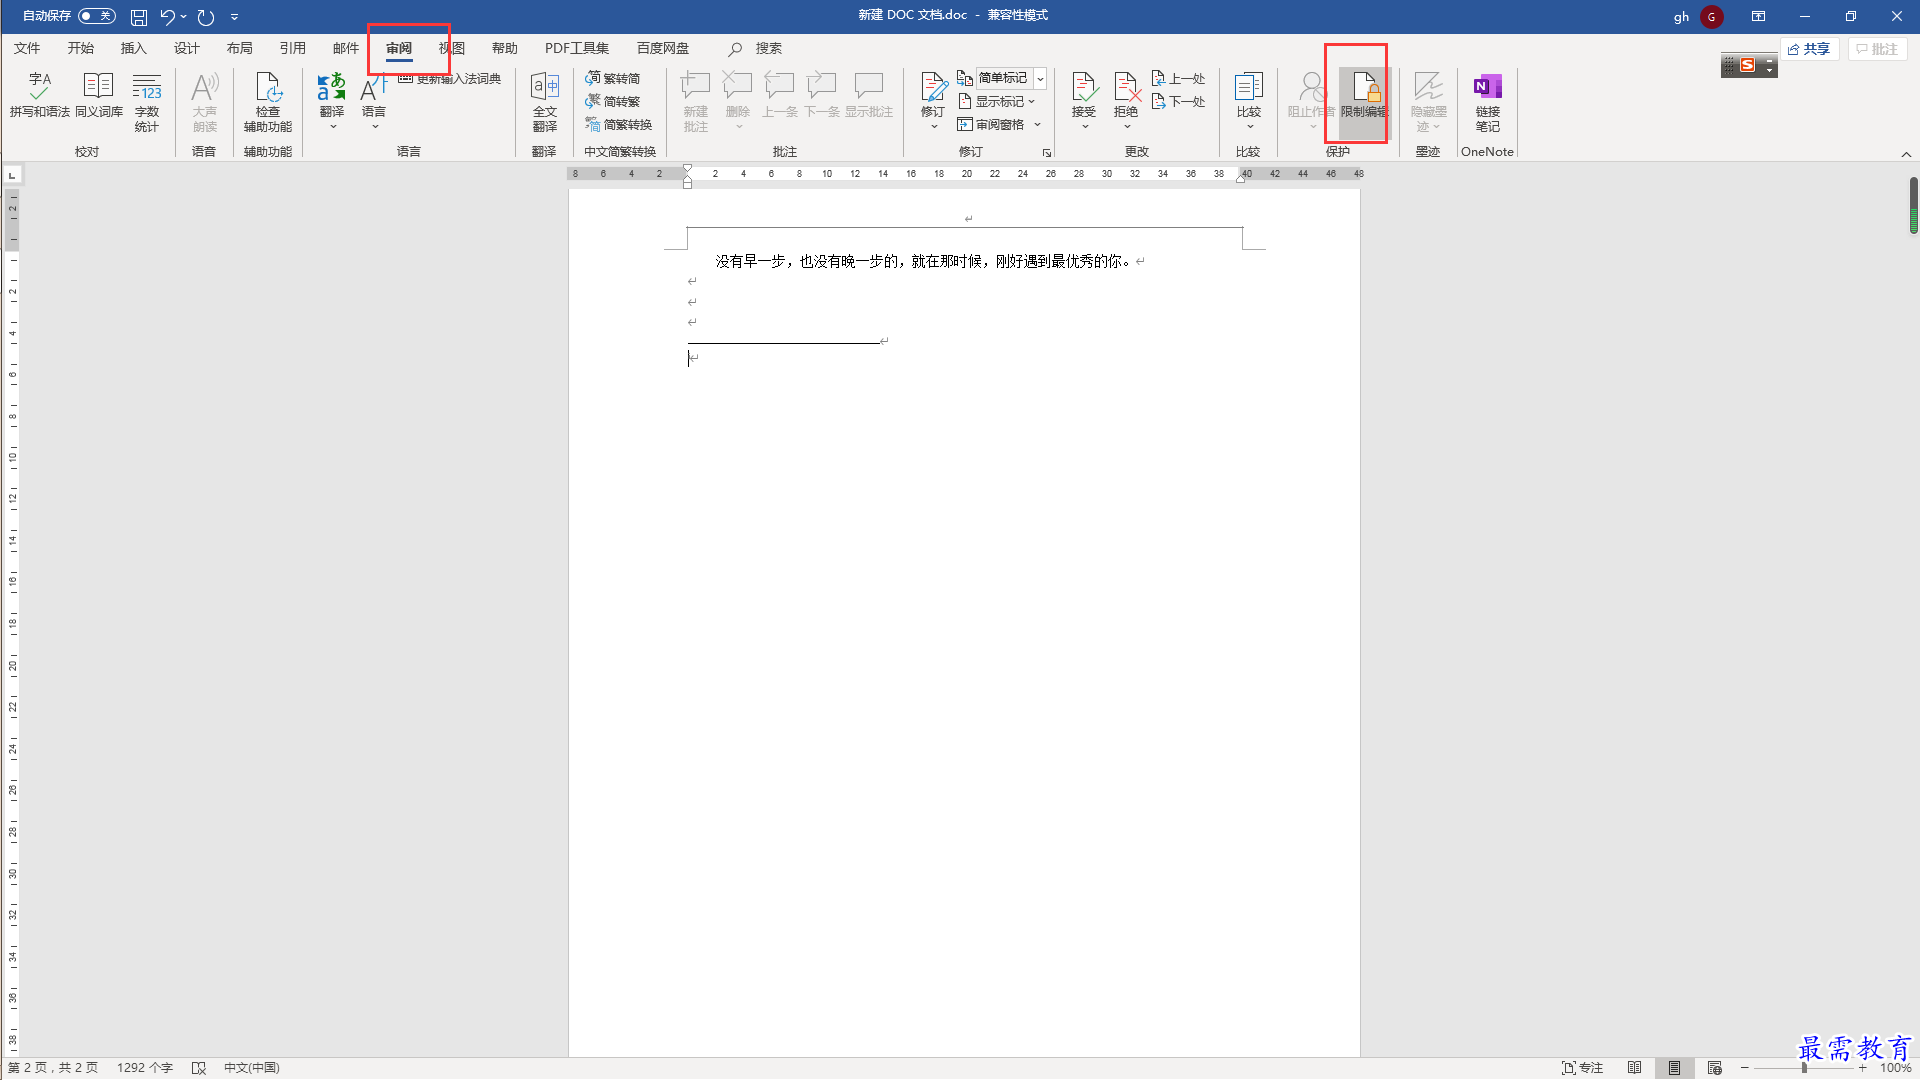Image resolution: width=1920 pixels, height=1080 pixels.
Task: Switch to Read Mode view in status bar
Action: [x=1635, y=1068]
